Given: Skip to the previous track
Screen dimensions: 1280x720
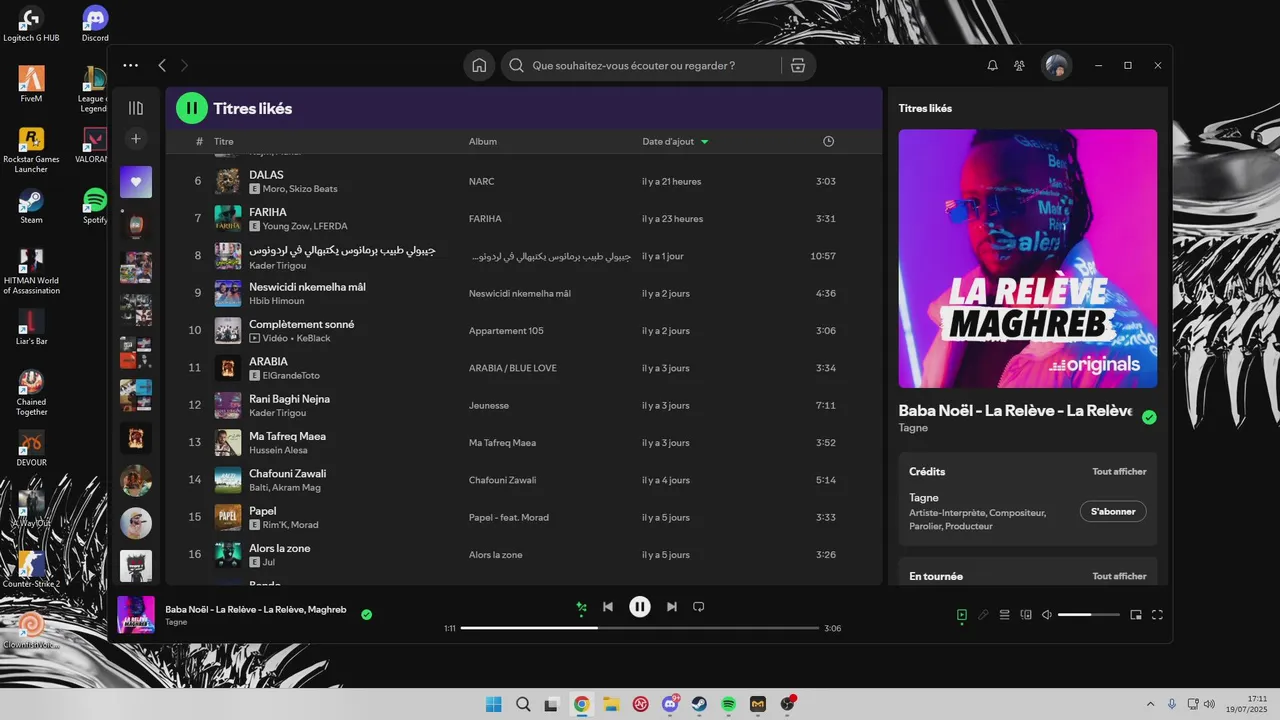Looking at the screenshot, I should click(608, 607).
